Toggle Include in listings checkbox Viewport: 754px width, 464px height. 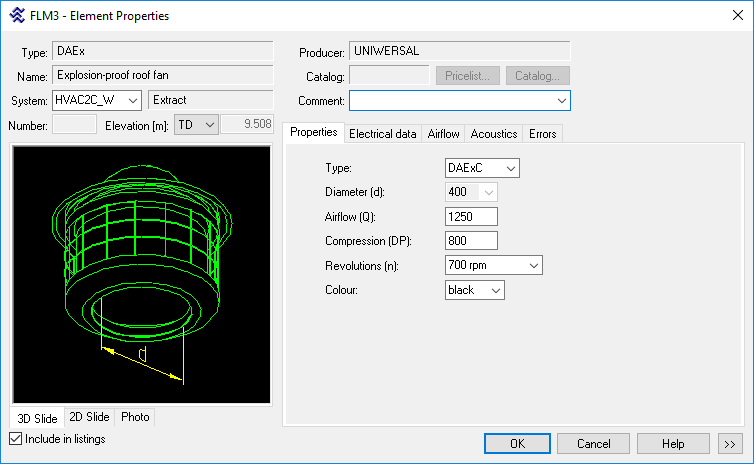[15, 439]
